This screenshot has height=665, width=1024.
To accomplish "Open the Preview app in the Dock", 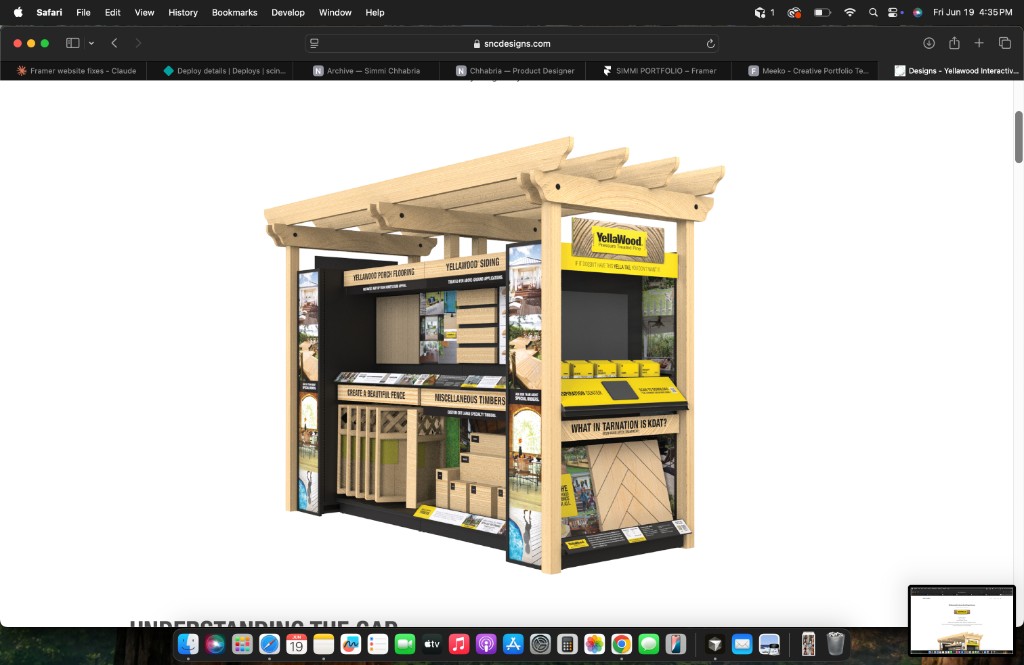I will click(769, 645).
